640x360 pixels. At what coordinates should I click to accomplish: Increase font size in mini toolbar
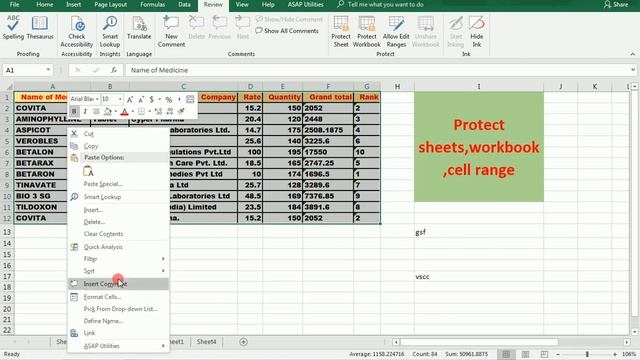tap(130, 99)
